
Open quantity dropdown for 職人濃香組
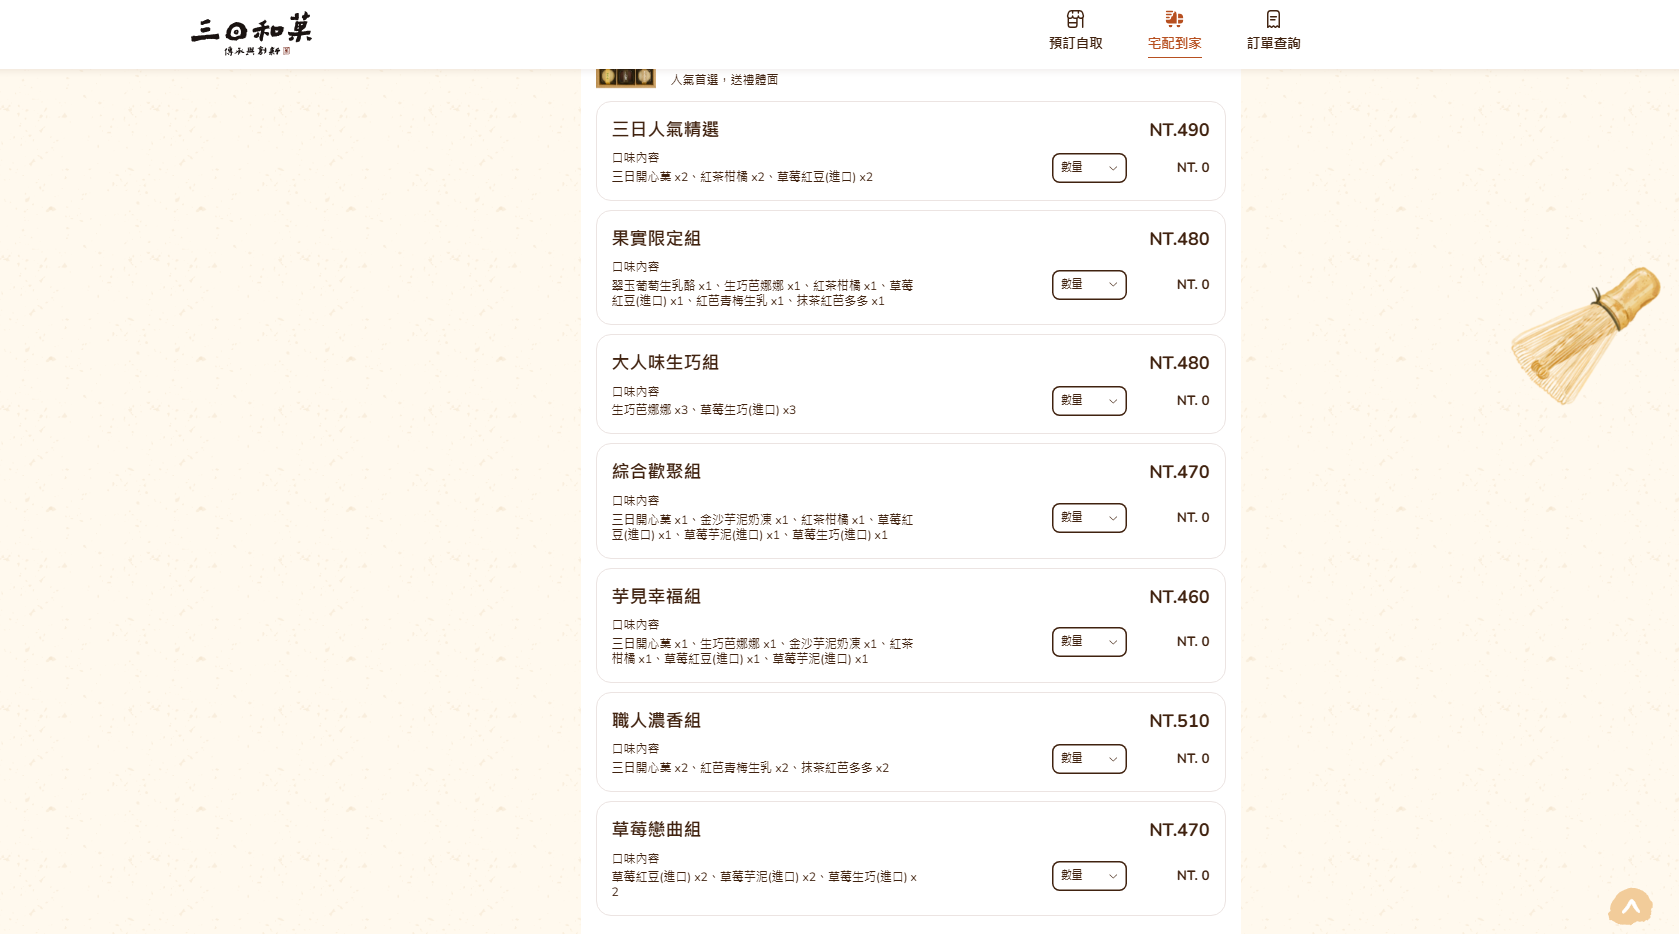point(1089,759)
